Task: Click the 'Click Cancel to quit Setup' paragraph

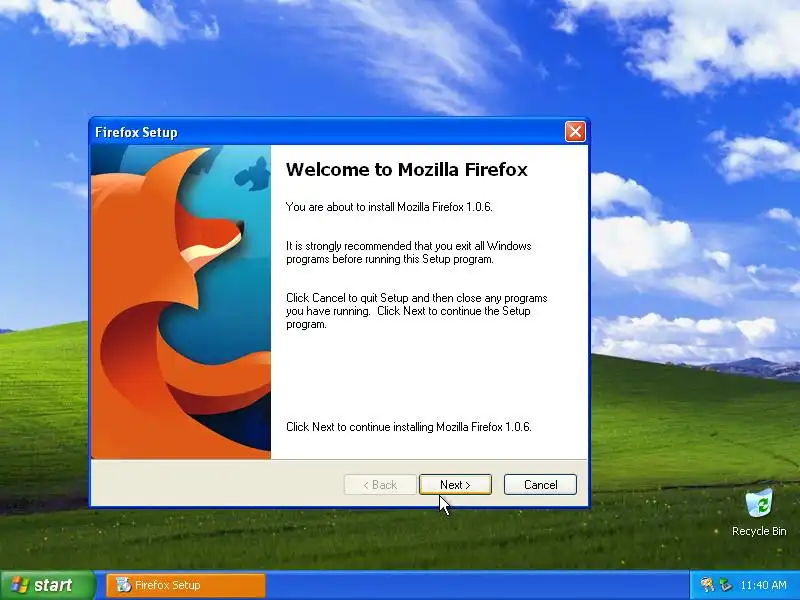Action: 416,311
